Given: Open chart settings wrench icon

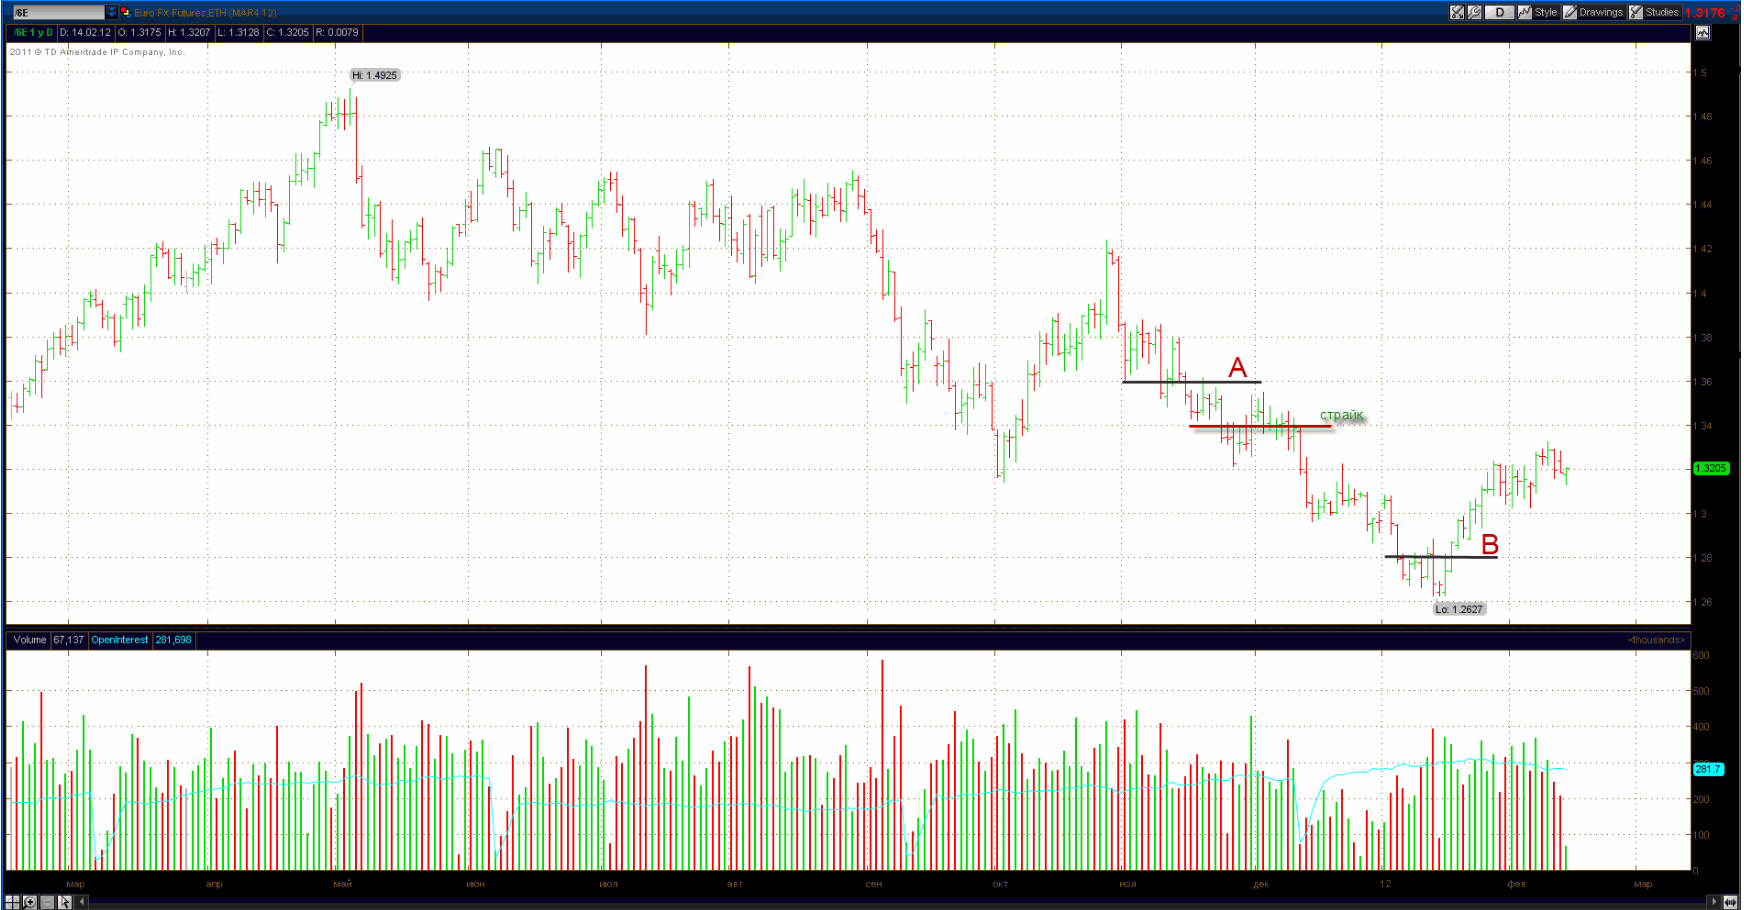Looking at the screenshot, I should coord(1474,13).
